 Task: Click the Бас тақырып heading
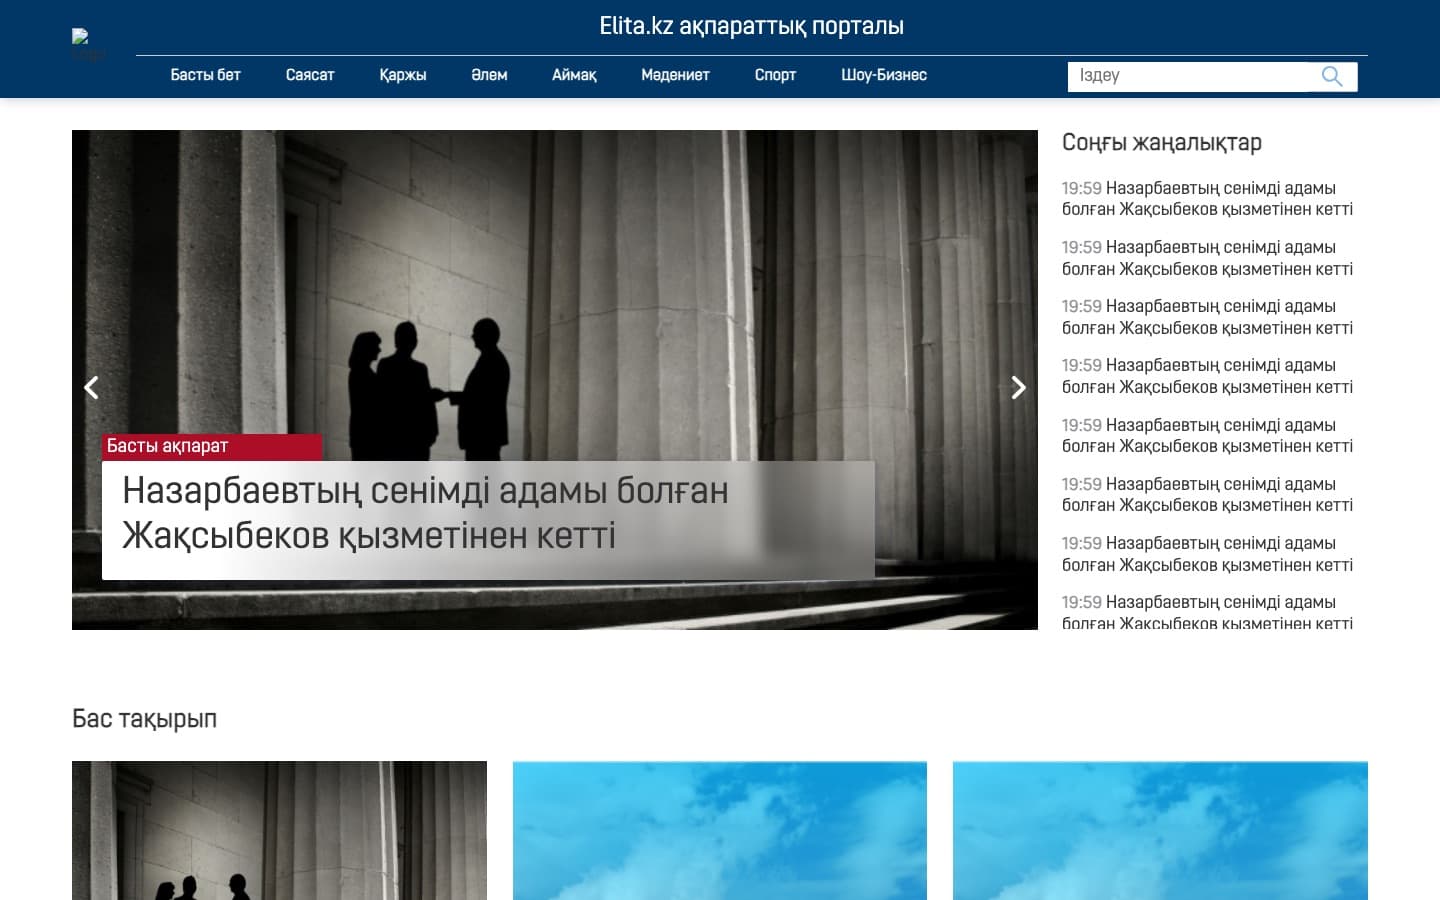click(144, 719)
